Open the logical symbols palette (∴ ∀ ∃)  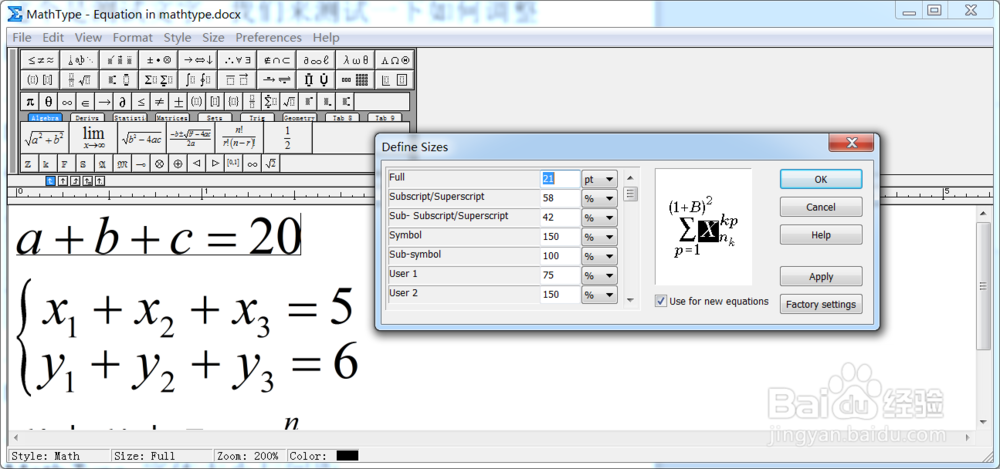point(237,61)
